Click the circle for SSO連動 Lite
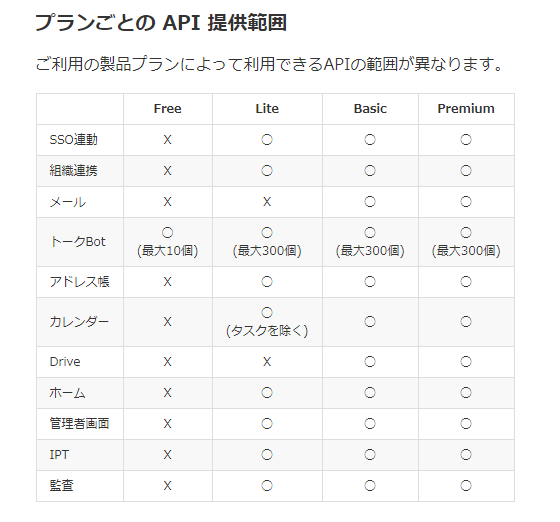This screenshot has height=522, width=560. click(x=267, y=140)
